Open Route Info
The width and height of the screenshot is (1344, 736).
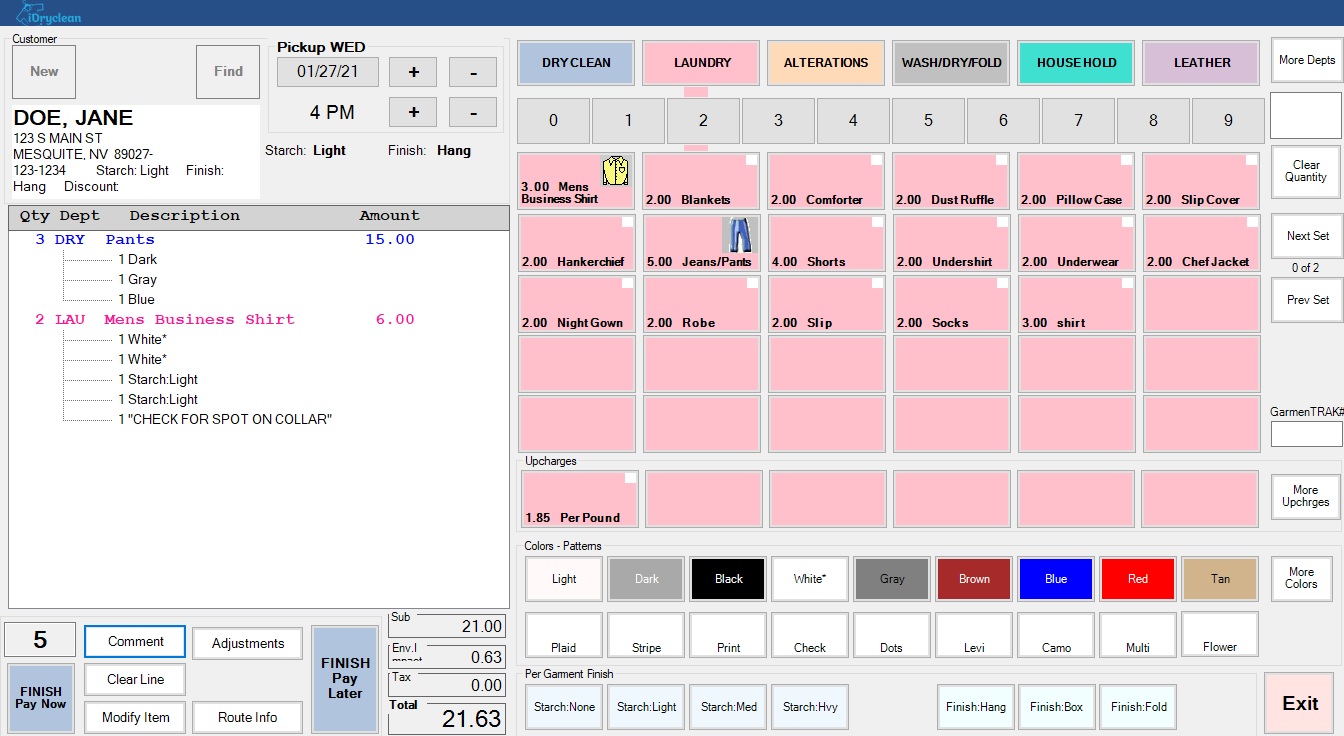pyautogui.click(x=247, y=717)
